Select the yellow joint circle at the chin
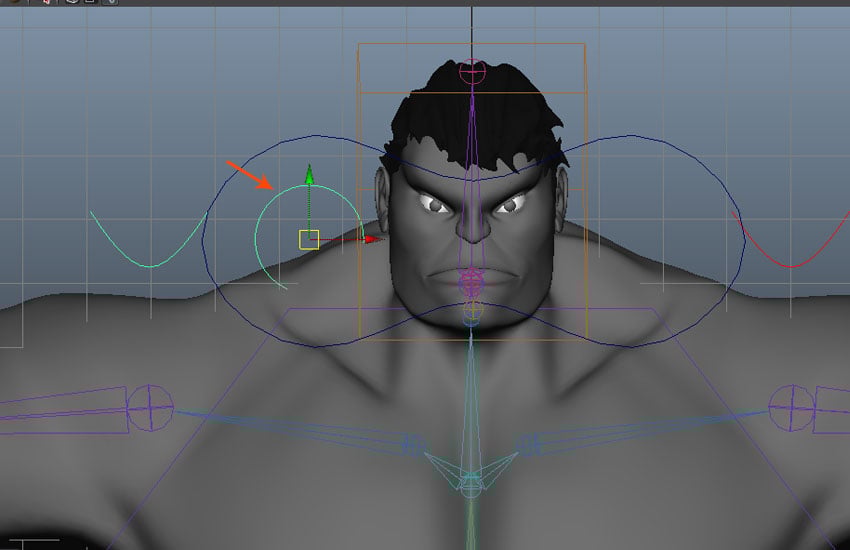Image resolution: width=850 pixels, height=550 pixels. 473,311
